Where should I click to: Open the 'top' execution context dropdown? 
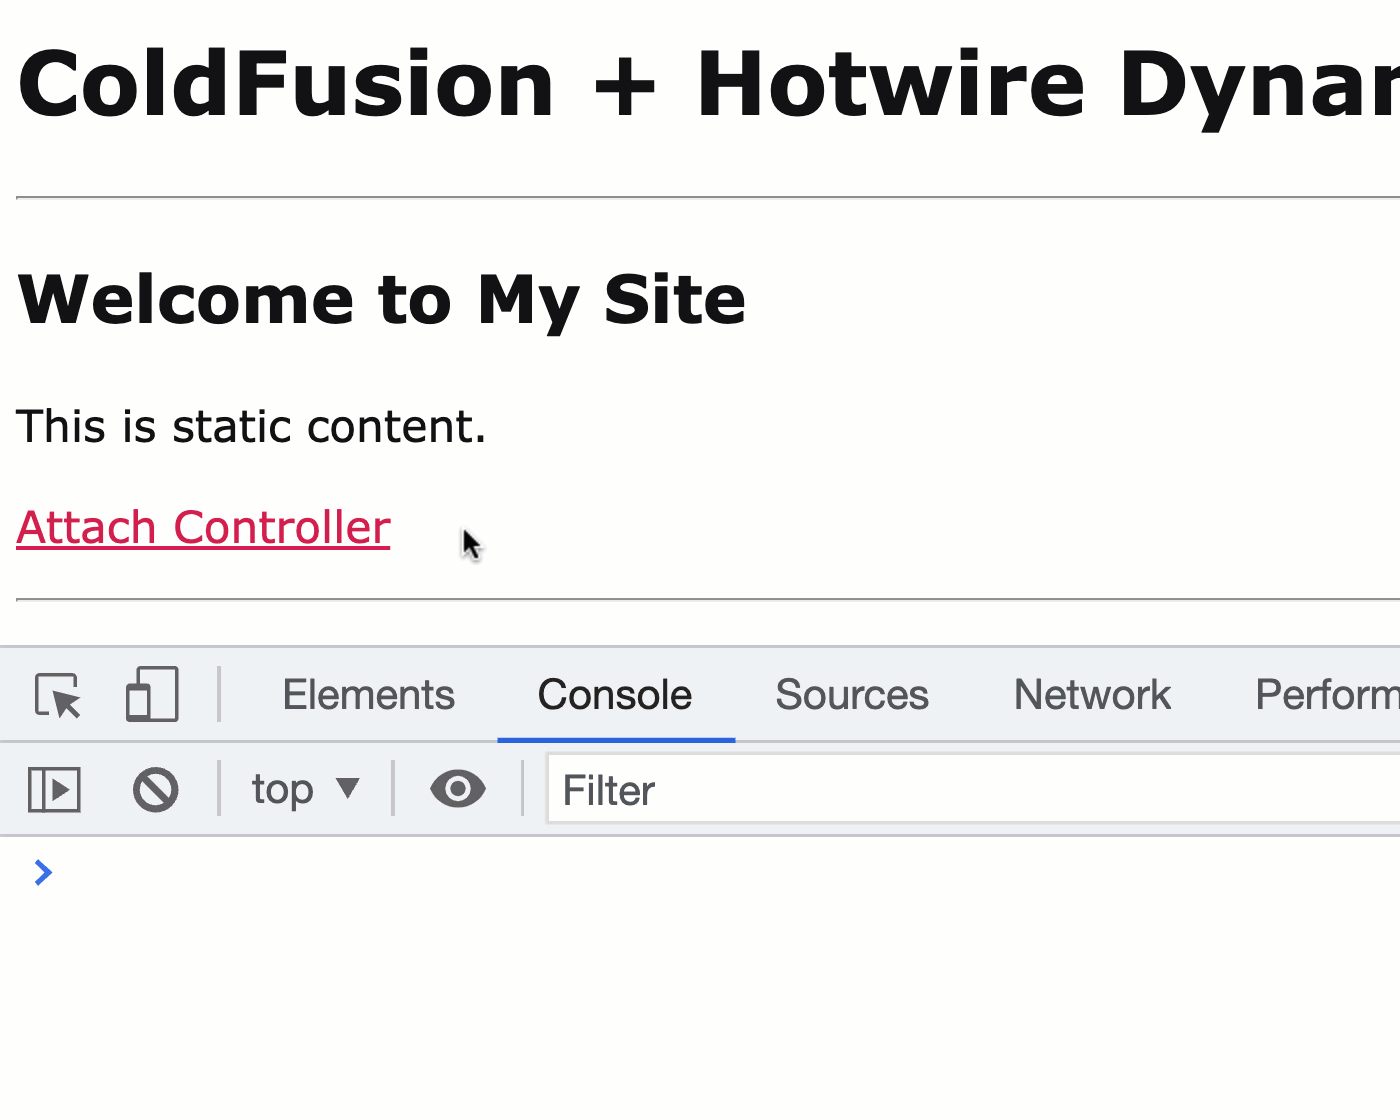point(306,789)
